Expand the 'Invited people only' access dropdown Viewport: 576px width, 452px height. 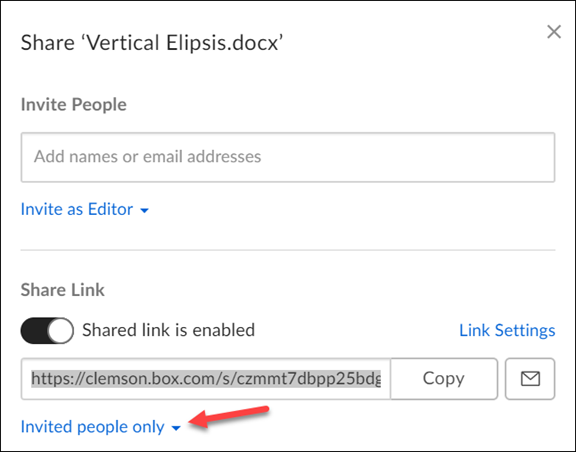click(x=101, y=427)
